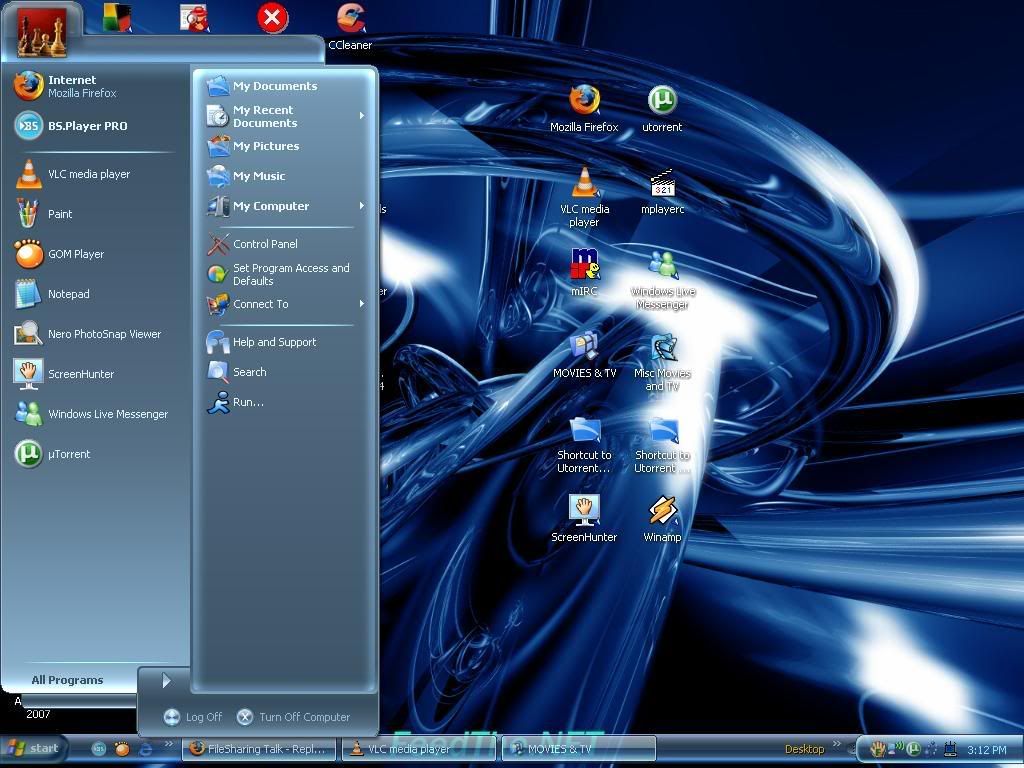Viewport: 1024px width, 768px height.
Task: Launch GOM Player from Quick Launch
Action: tap(122, 749)
